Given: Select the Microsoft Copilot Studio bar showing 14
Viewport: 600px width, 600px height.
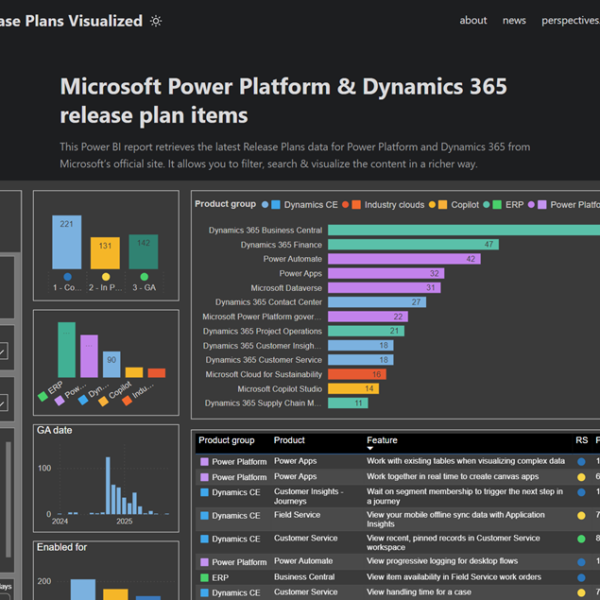Looking at the screenshot, I should [x=354, y=389].
